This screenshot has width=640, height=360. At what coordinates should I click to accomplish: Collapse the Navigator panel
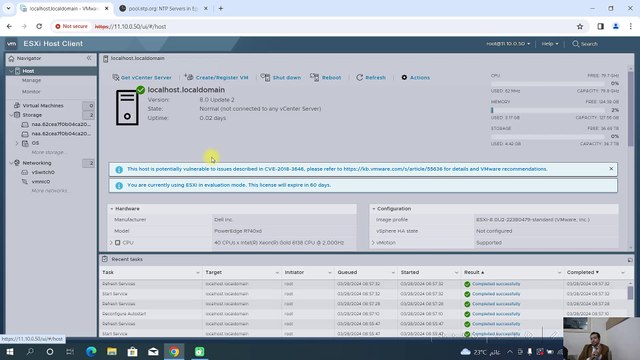click(x=89, y=58)
